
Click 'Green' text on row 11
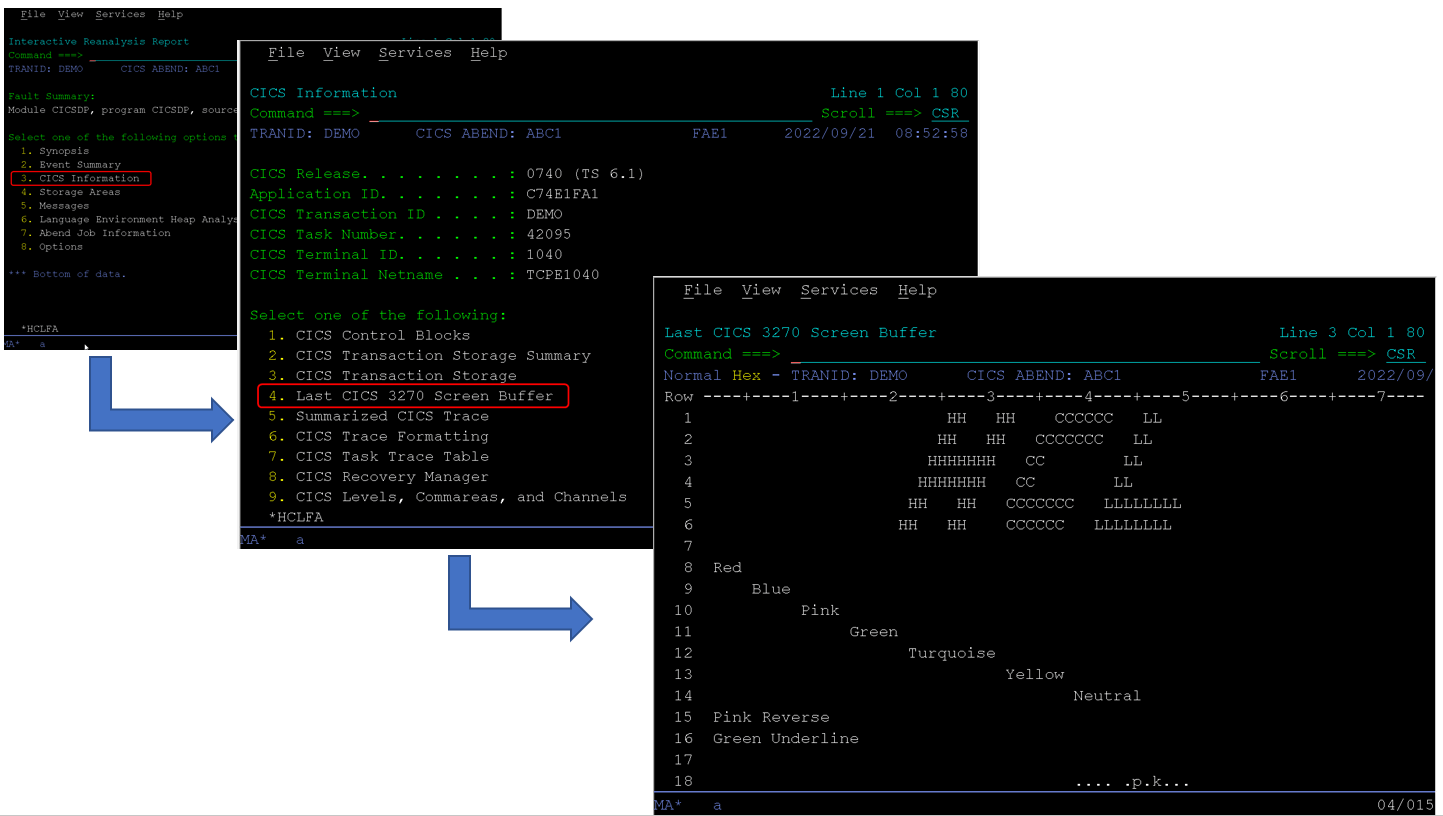pyautogui.click(x=874, y=632)
